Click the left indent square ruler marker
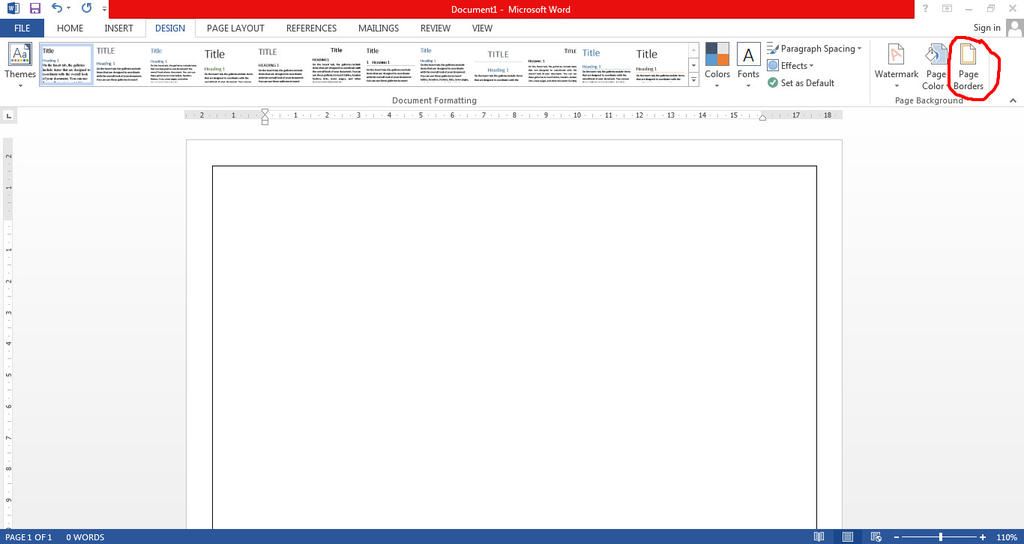The height and width of the screenshot is (544, 1024). (264, 122)
